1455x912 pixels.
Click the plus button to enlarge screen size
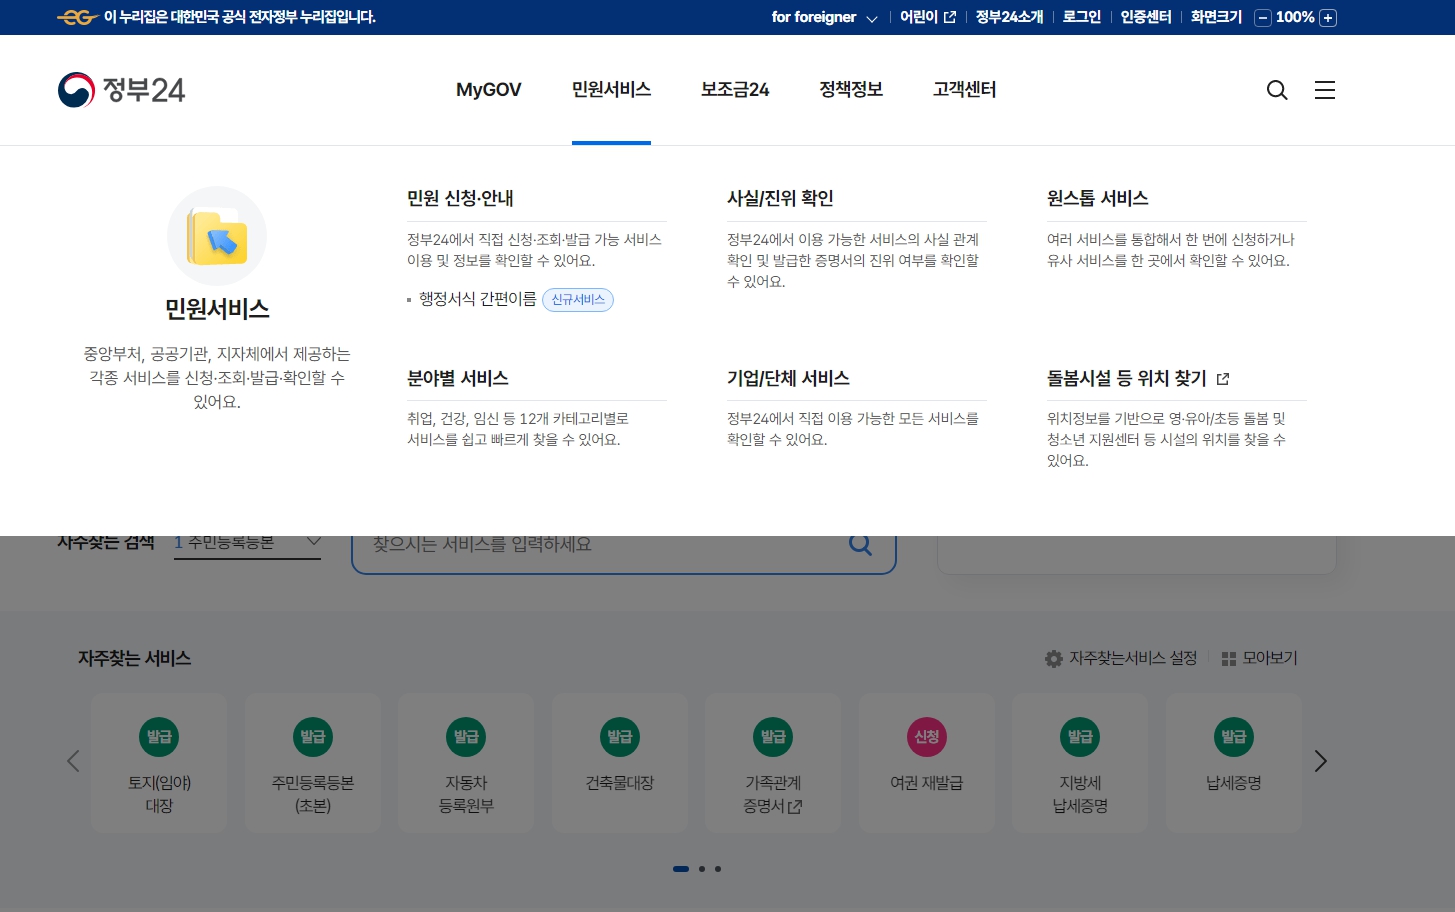pyautogui.click(x=1328, y=17)
